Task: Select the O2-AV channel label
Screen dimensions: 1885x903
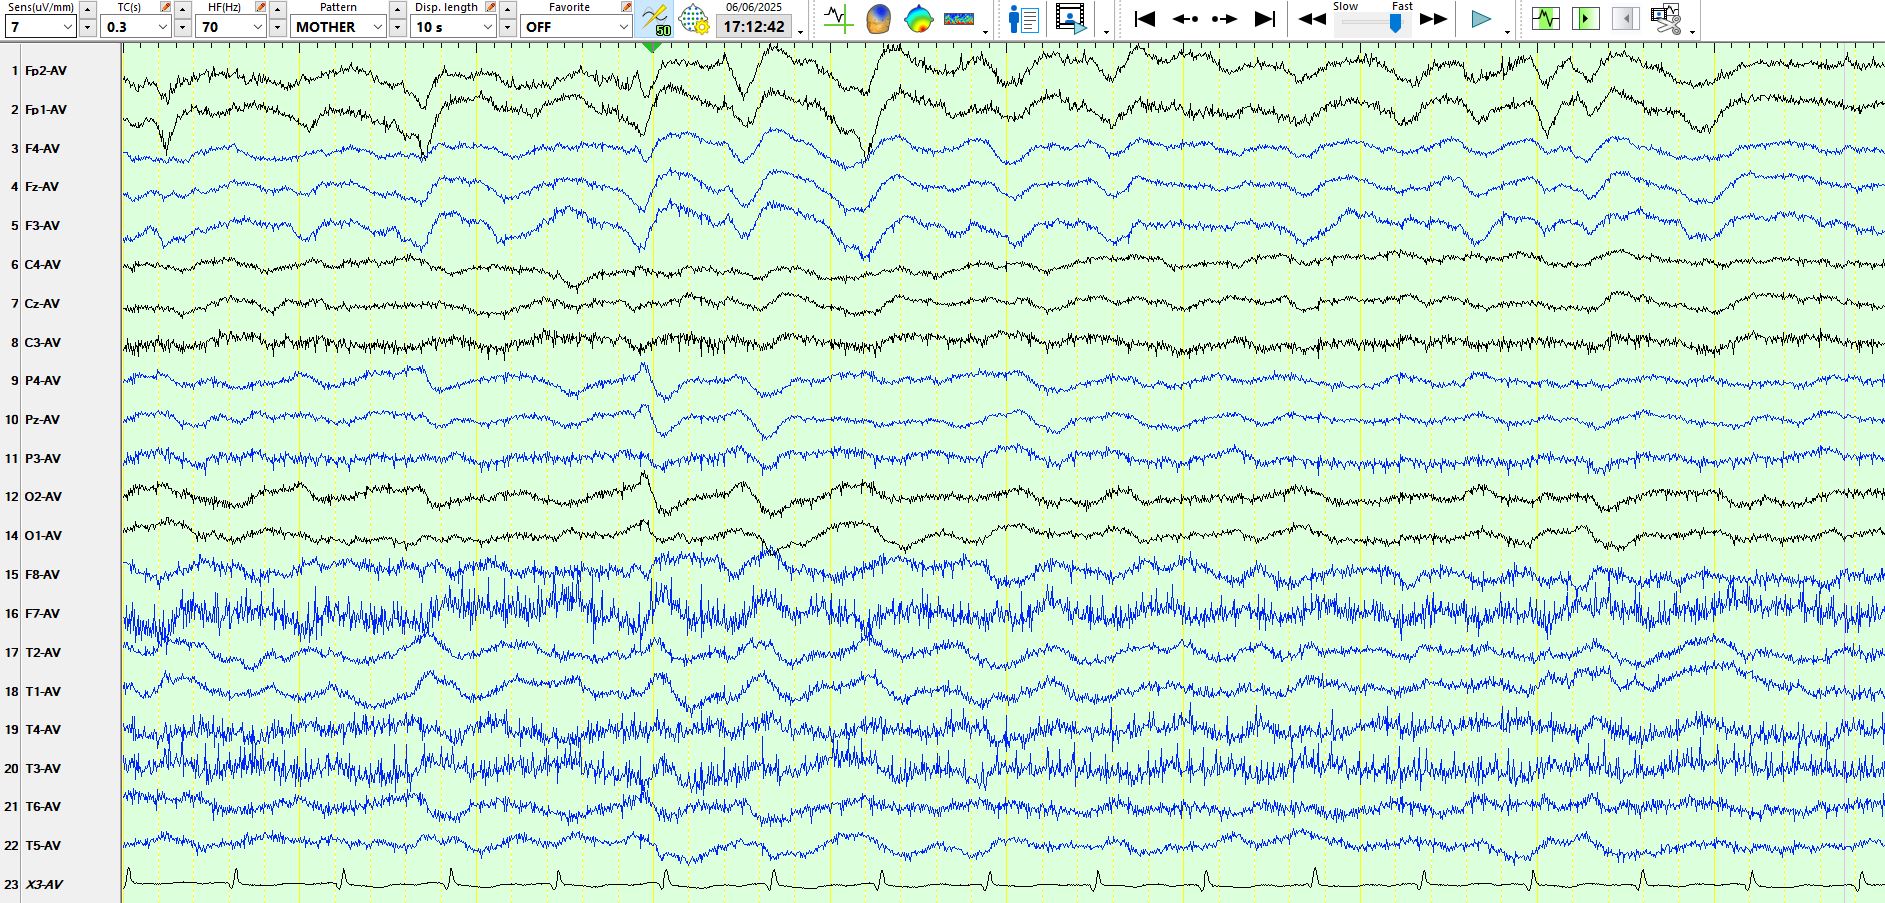Action: [43, 497]
